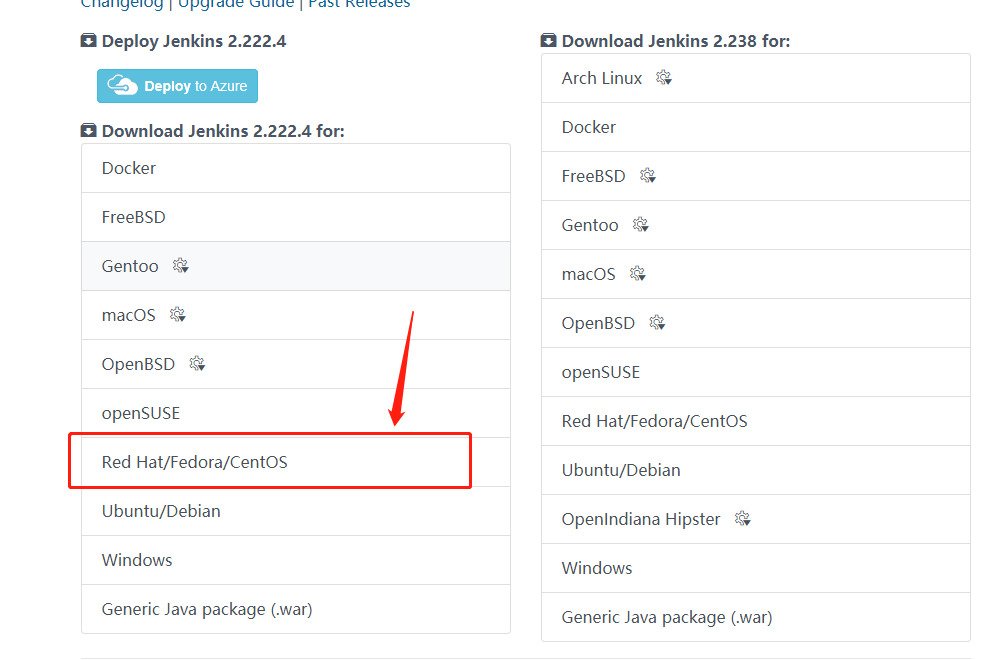This screenshot has width=994, height=660.
Task: Click the gear icon next to OpenIndiana Hipster
Action: 742,519
